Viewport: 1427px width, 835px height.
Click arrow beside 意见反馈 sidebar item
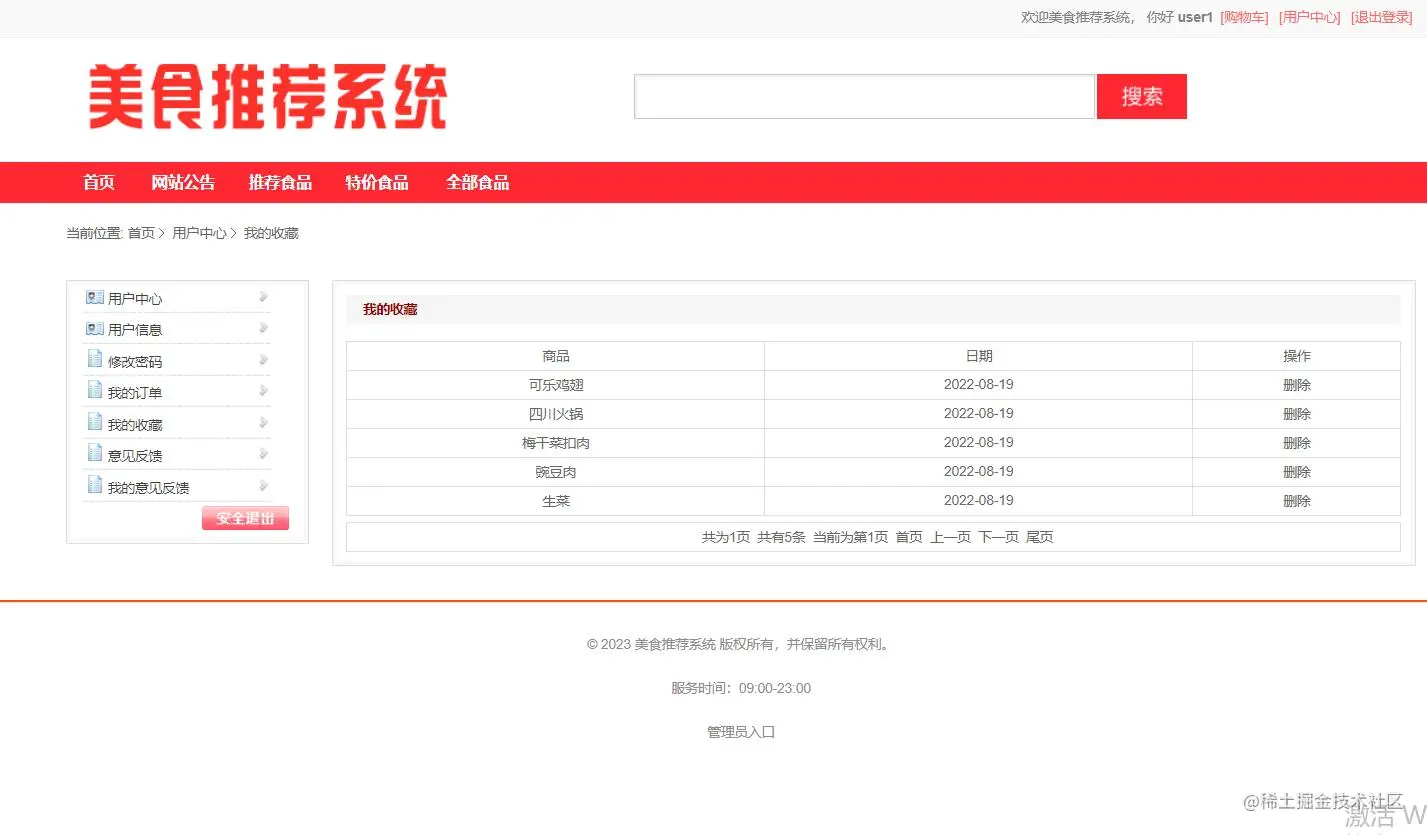pos(263,454)
